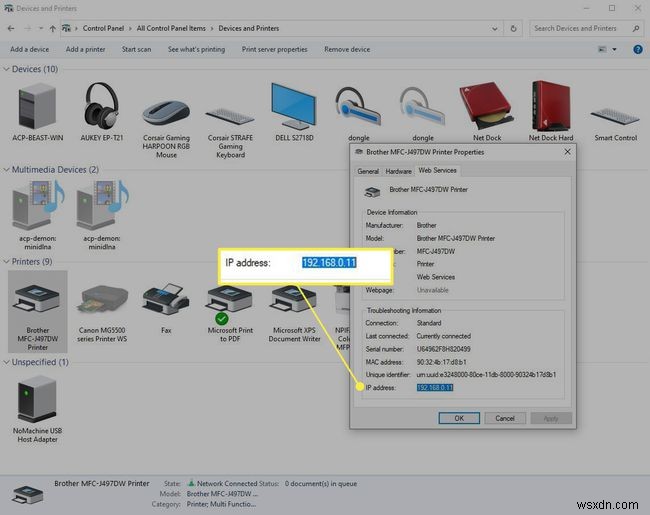Click the search magnifier icon
The image size is (650, 515).
click(636, 28)
